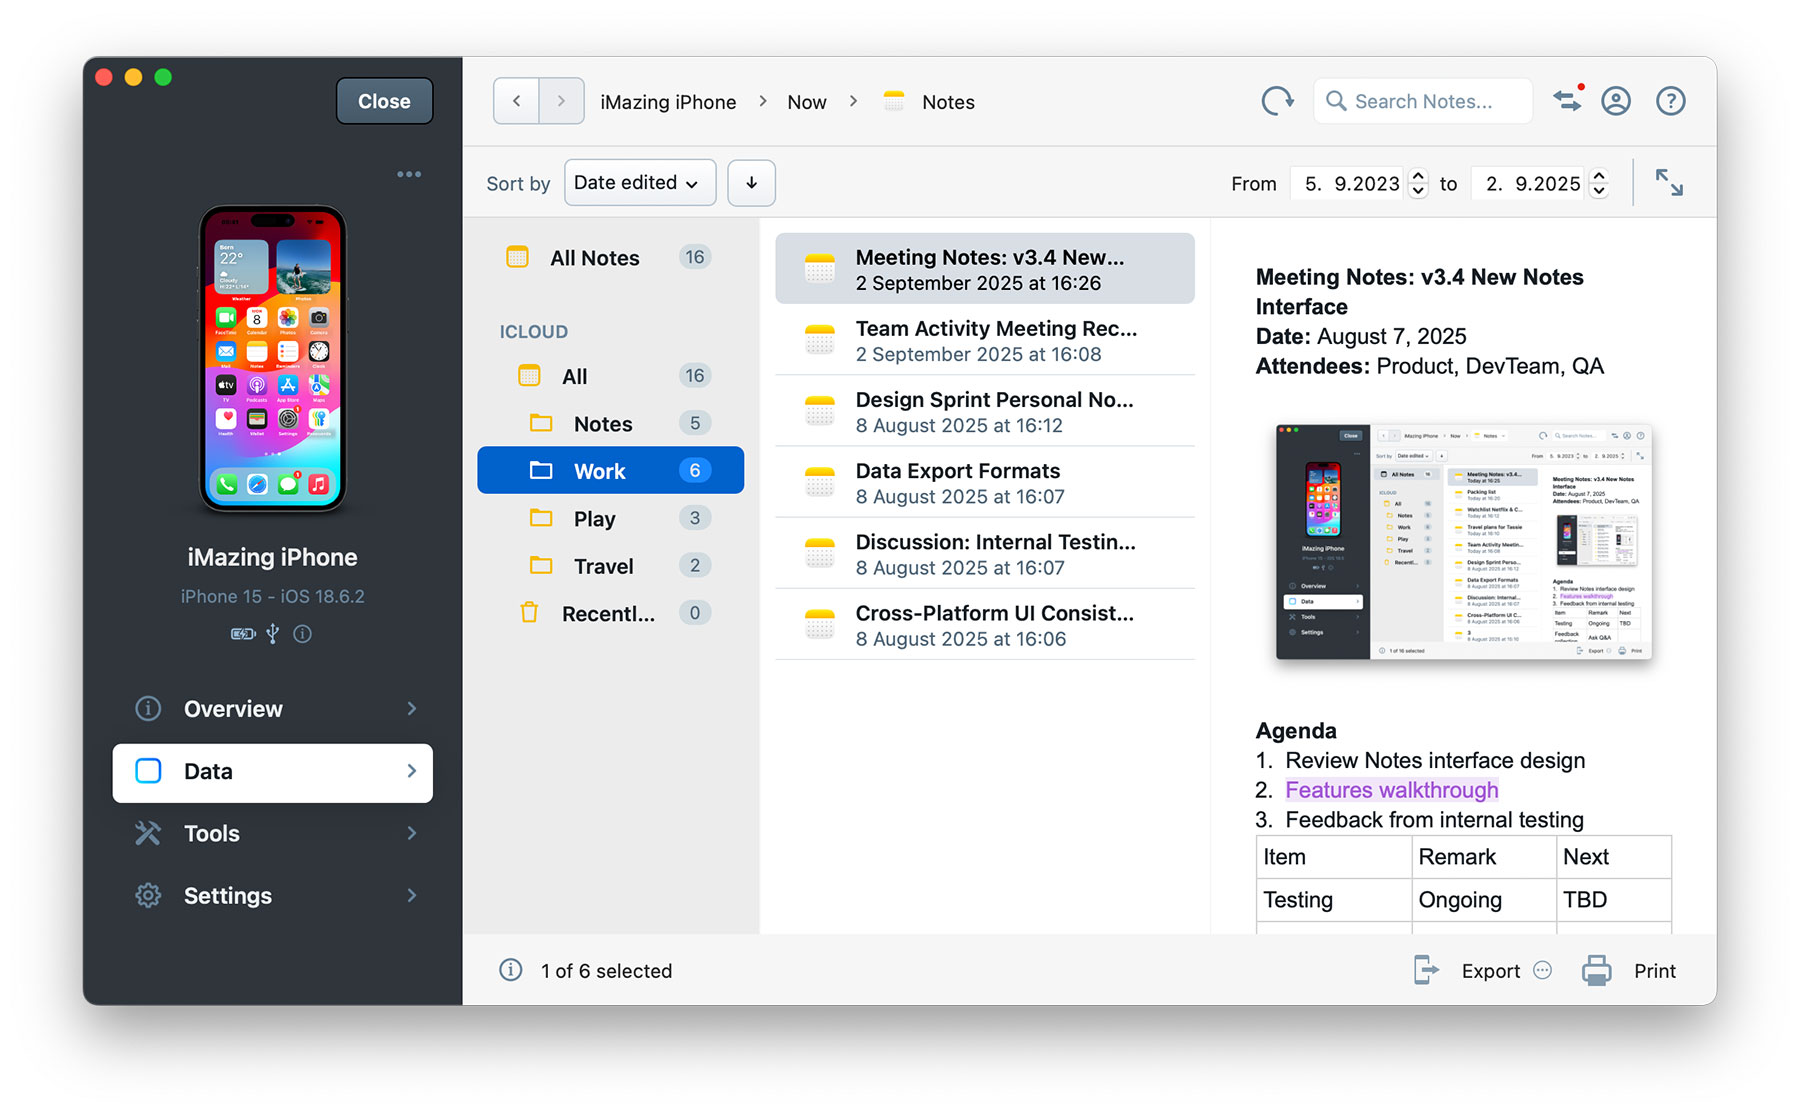Click the Search Notes field

[x=1423, y=101]
